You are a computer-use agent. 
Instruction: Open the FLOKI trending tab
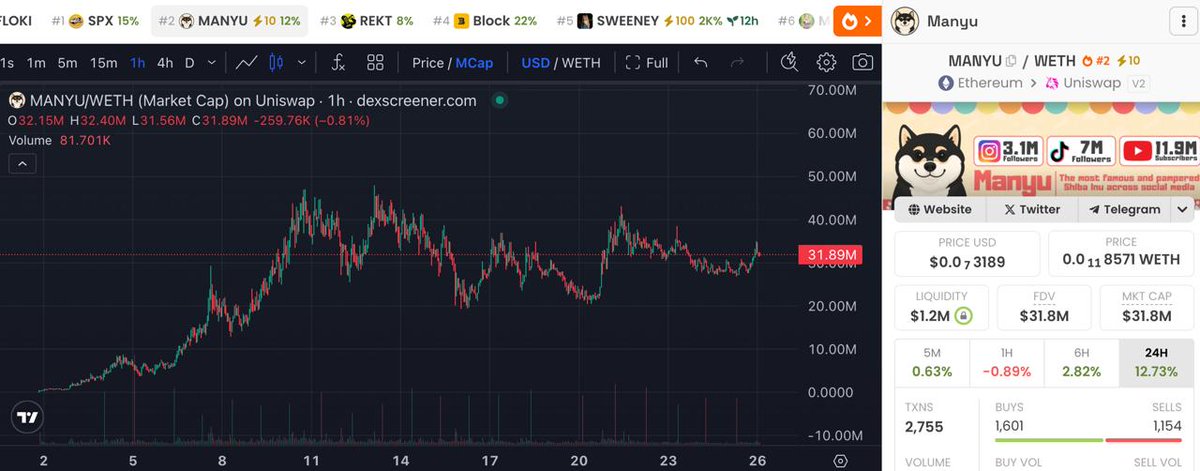pos(16,20)
